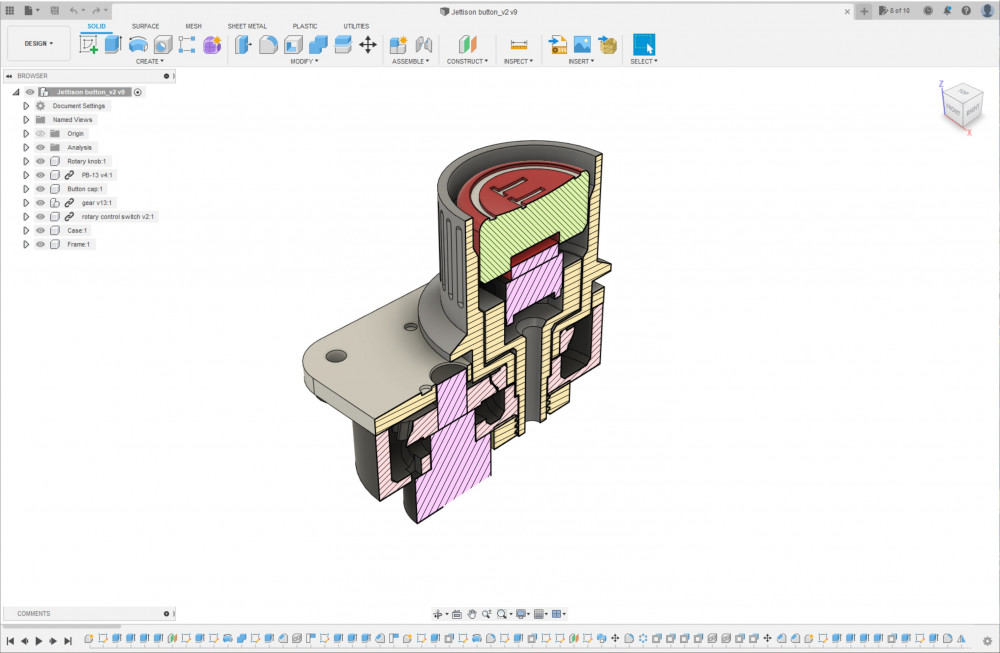Select the Fillet tool in Modify
Viewport: 1000px width, 653px height.
point(268,45)
